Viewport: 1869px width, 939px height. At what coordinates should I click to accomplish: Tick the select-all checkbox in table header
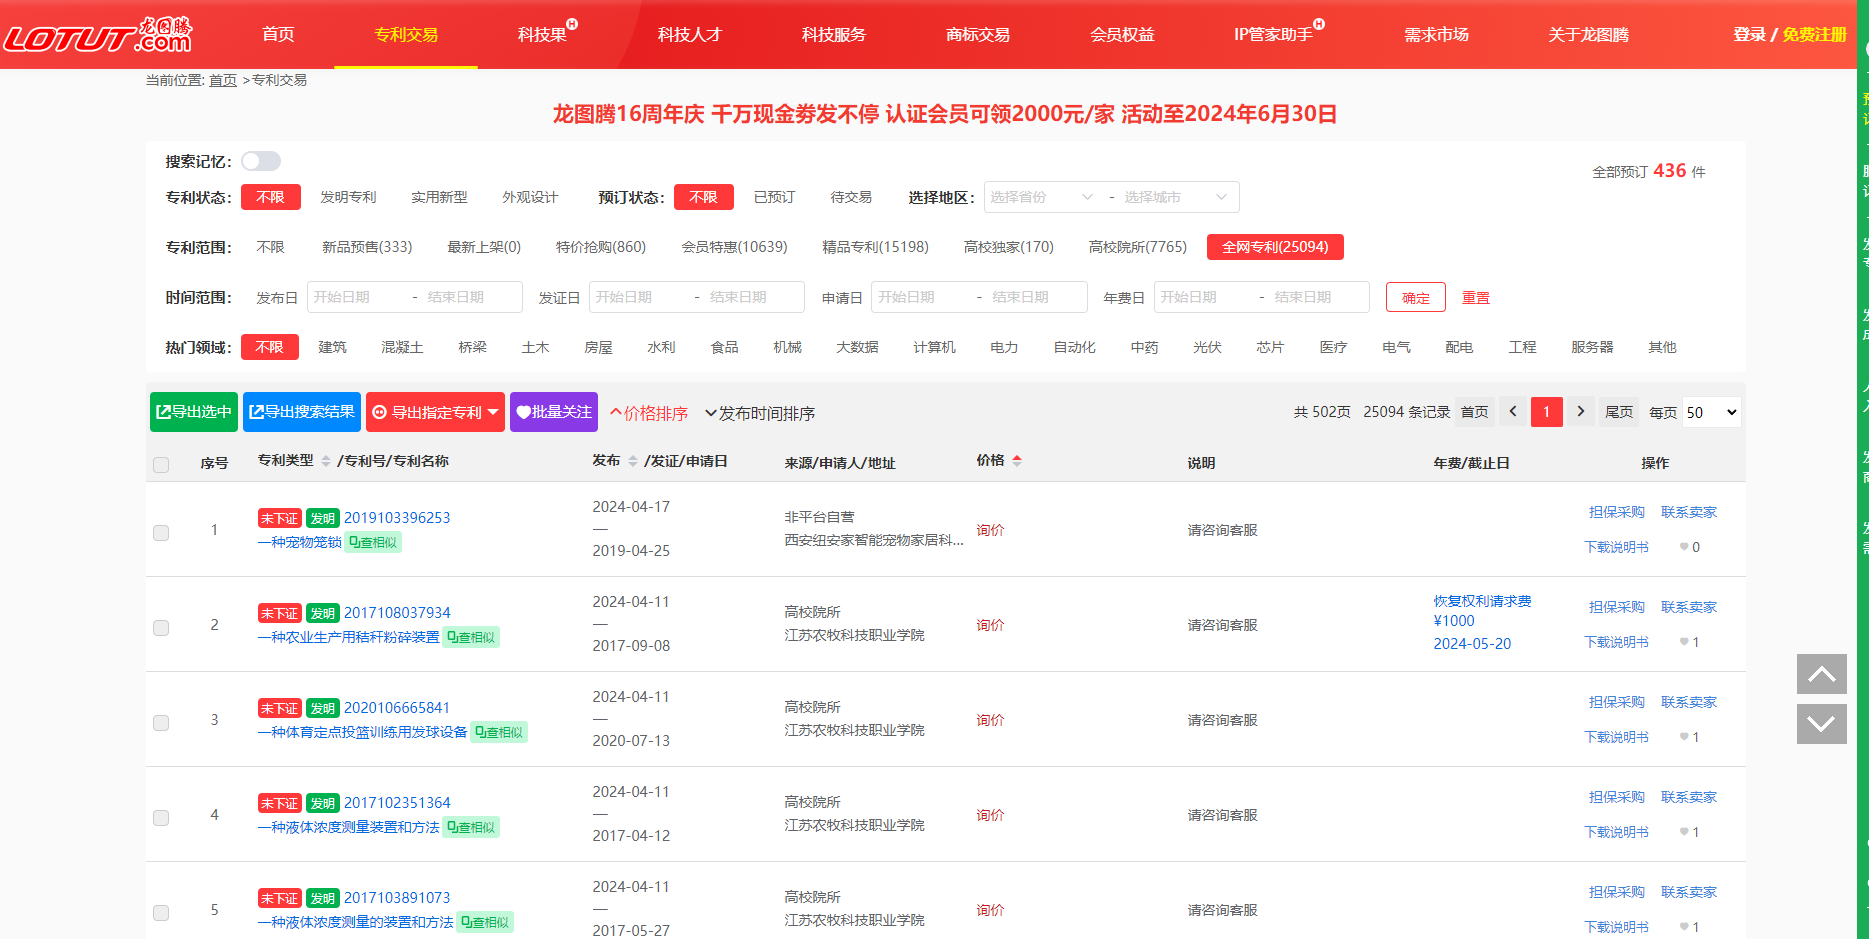pos(161,465)
